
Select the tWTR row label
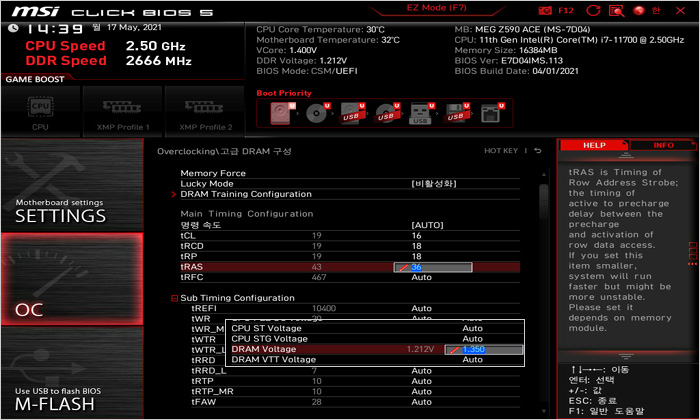point(203,339)
